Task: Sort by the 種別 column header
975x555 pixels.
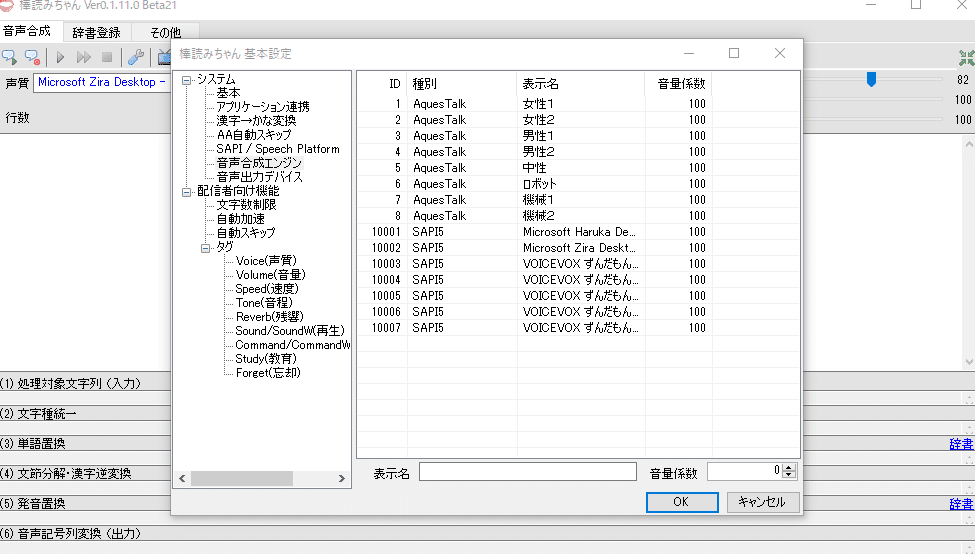Action: coord(462,84)
